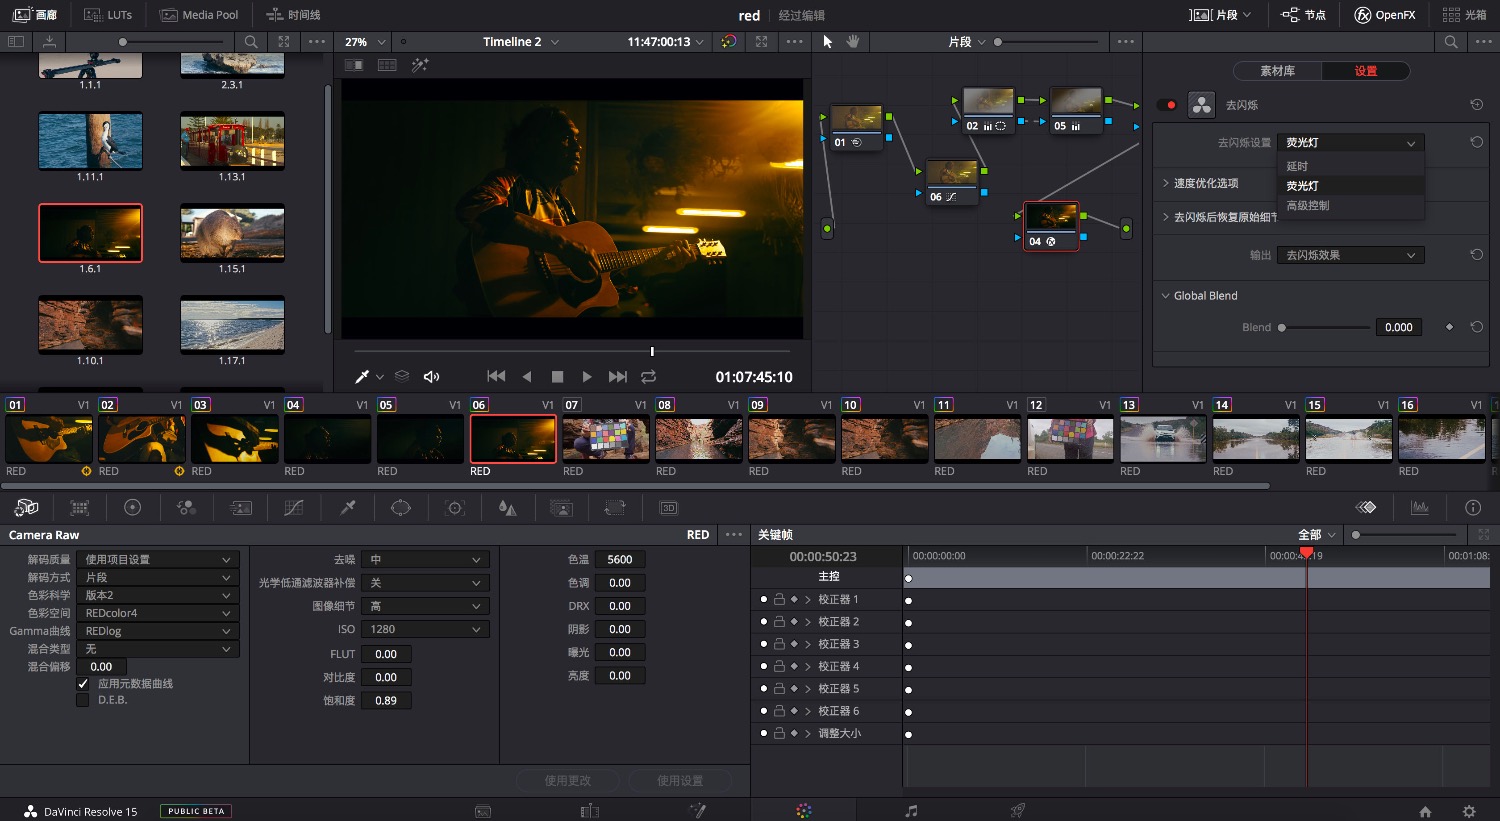Switch to the Fairlight page music icon

(x=911, y=811)
